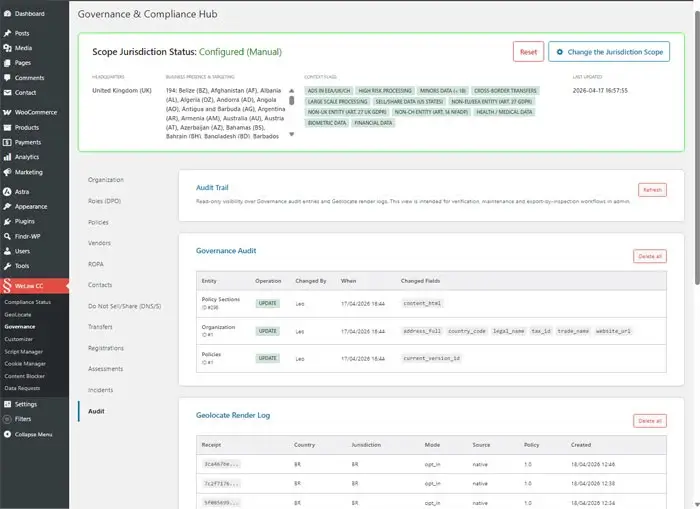Open the Payments icon
Viewport: 700px width, 509px height.
pyautogui.click(x=7, y=142)
